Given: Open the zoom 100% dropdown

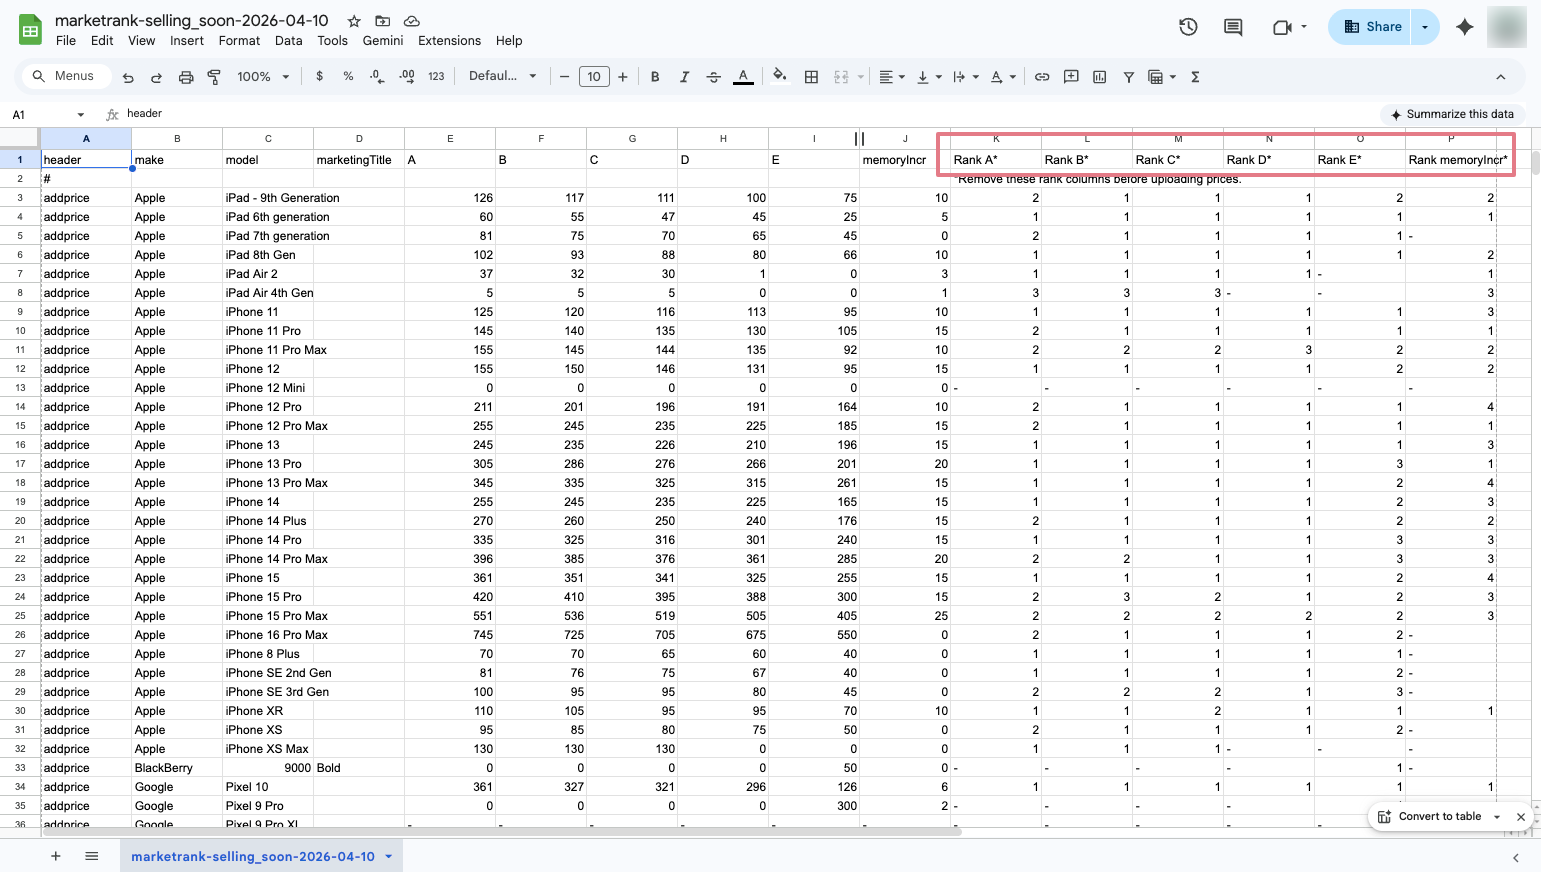Looking at the screenshot, I should click(x=263, y=77).
